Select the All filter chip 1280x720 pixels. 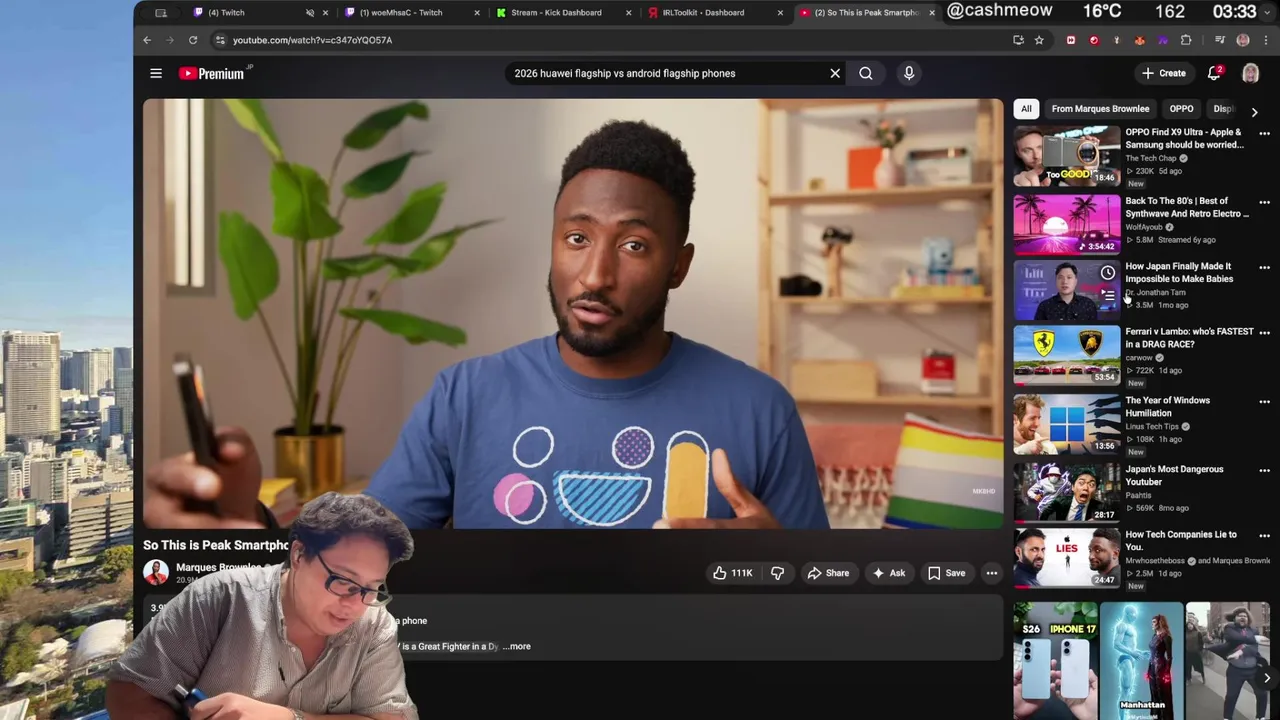click(x=1026, y=108)
